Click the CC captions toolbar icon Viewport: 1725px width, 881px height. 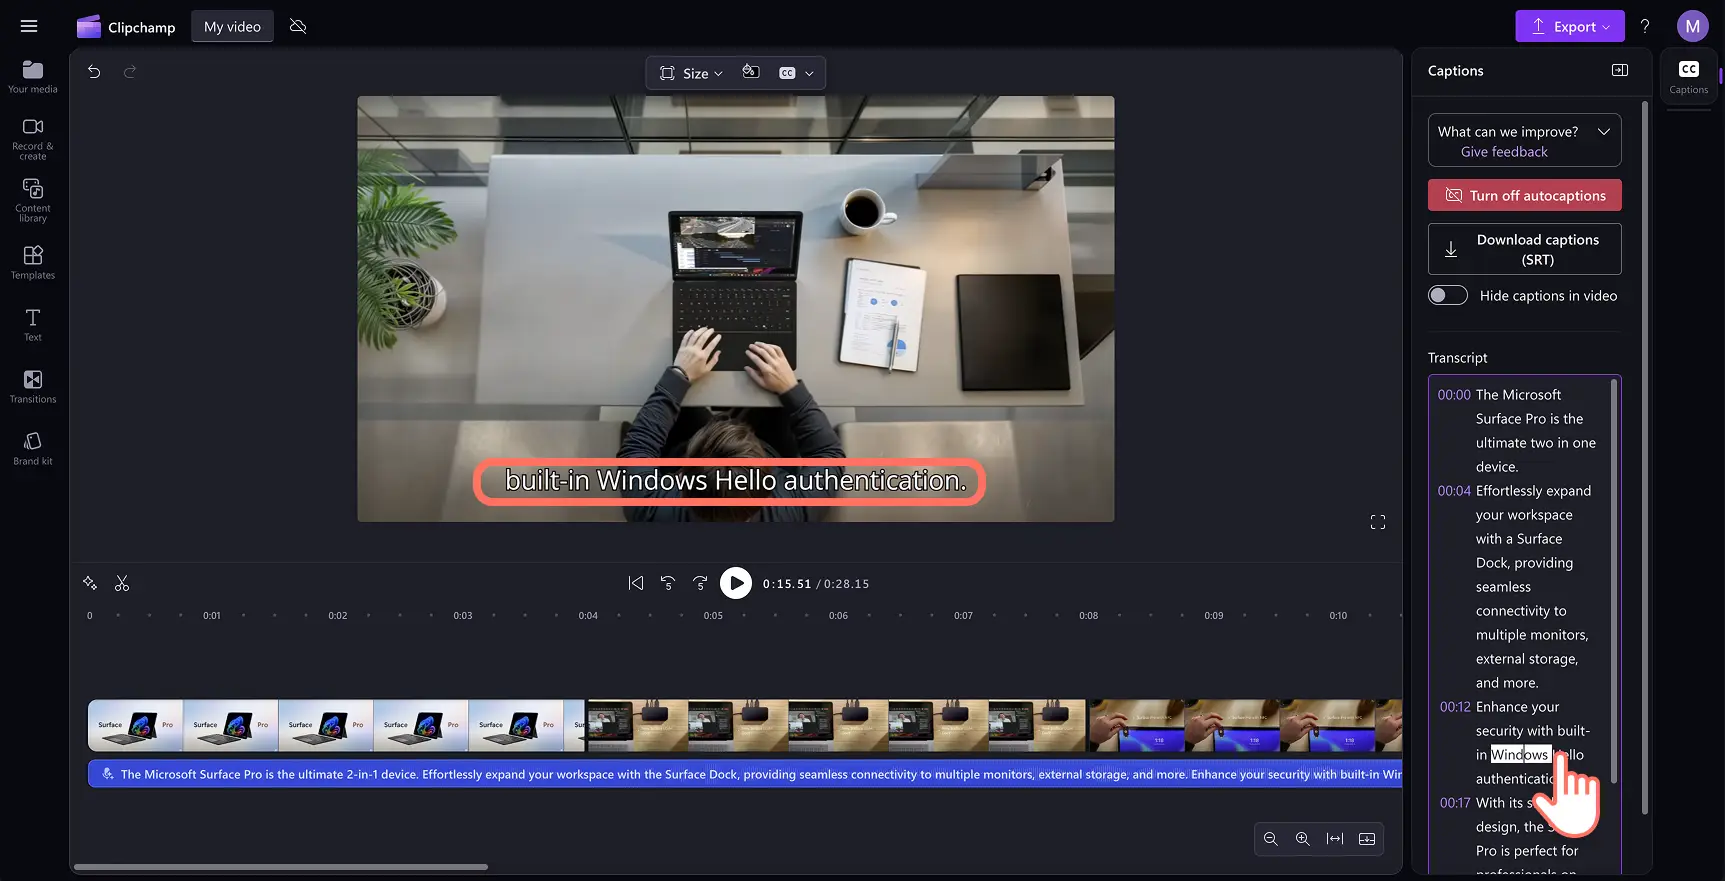coord(787,73)
